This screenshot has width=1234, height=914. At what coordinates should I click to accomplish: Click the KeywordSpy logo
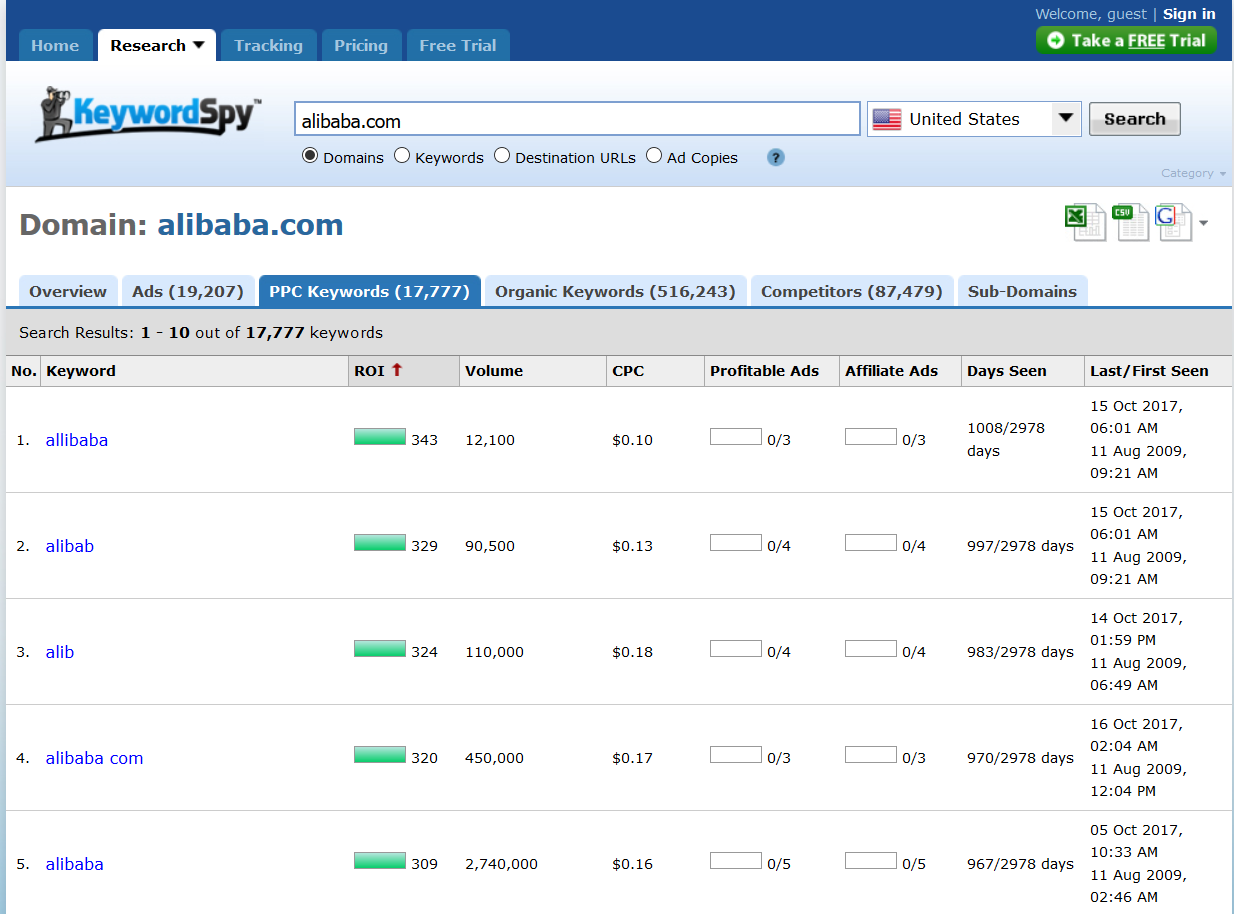tap(148, 114)
